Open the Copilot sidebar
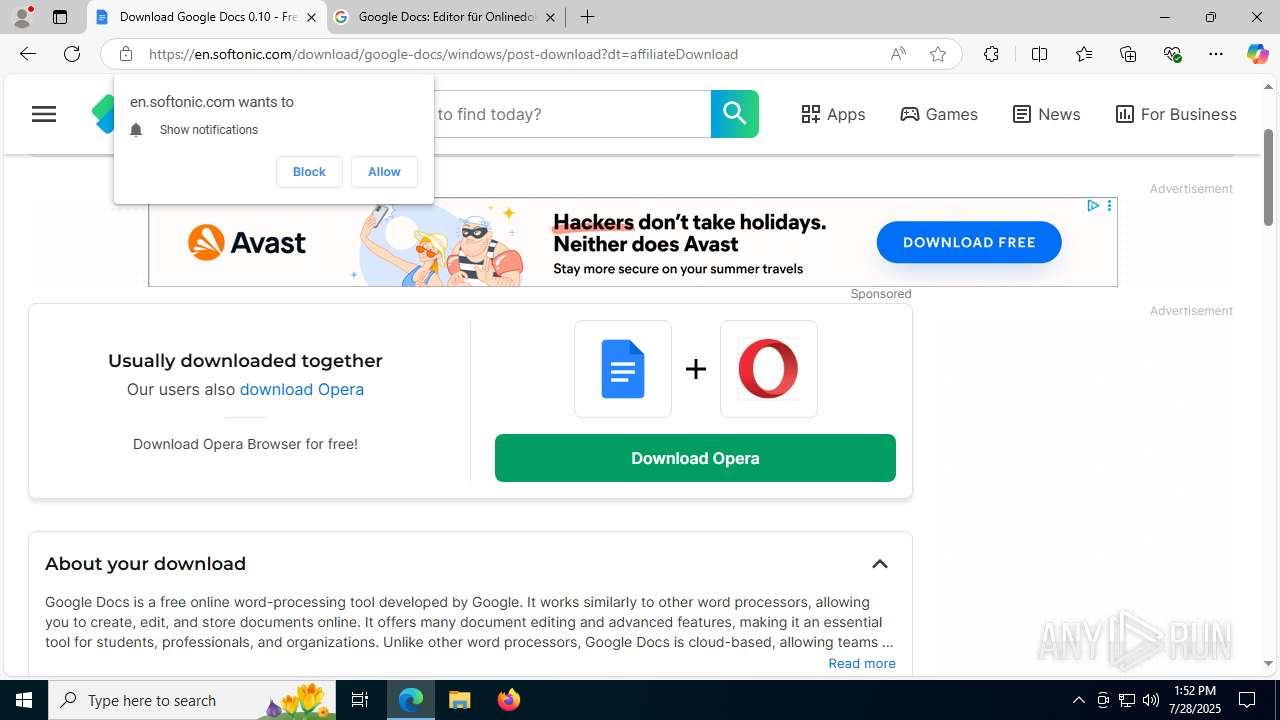 (x=1257, y=54)
